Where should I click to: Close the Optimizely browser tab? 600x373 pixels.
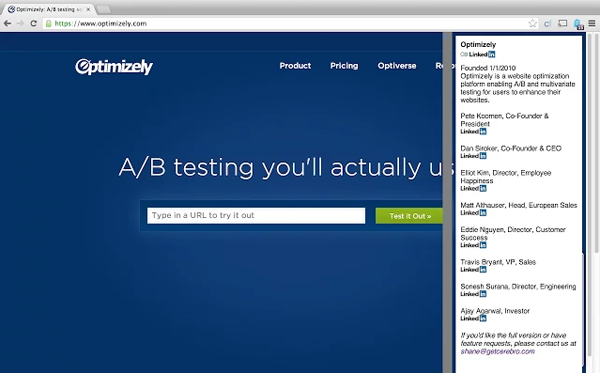88,9
